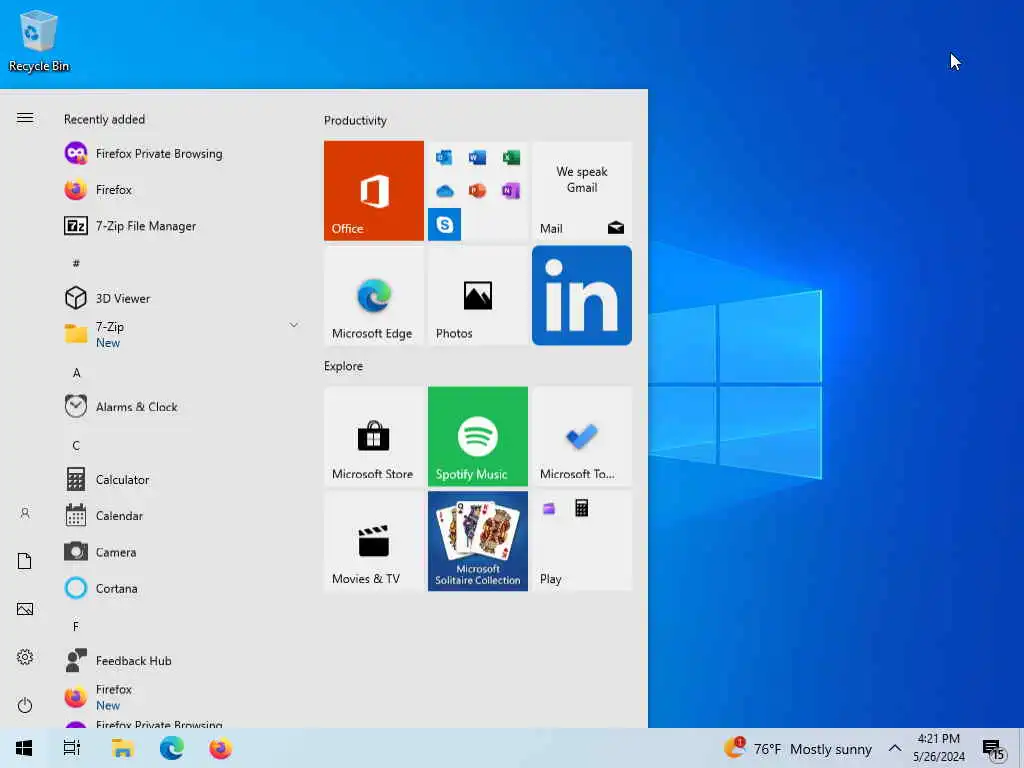The height and width of the screenshot is (768, 1024).
Task: Click the A letter header in app list
Action: [x=76, y=373]
